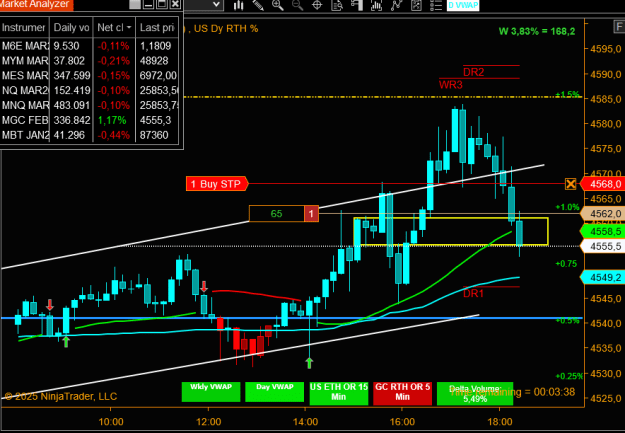Click the Instrument column header
The width and height of the screenshot is (625, 433).
[x=24, y=28]
